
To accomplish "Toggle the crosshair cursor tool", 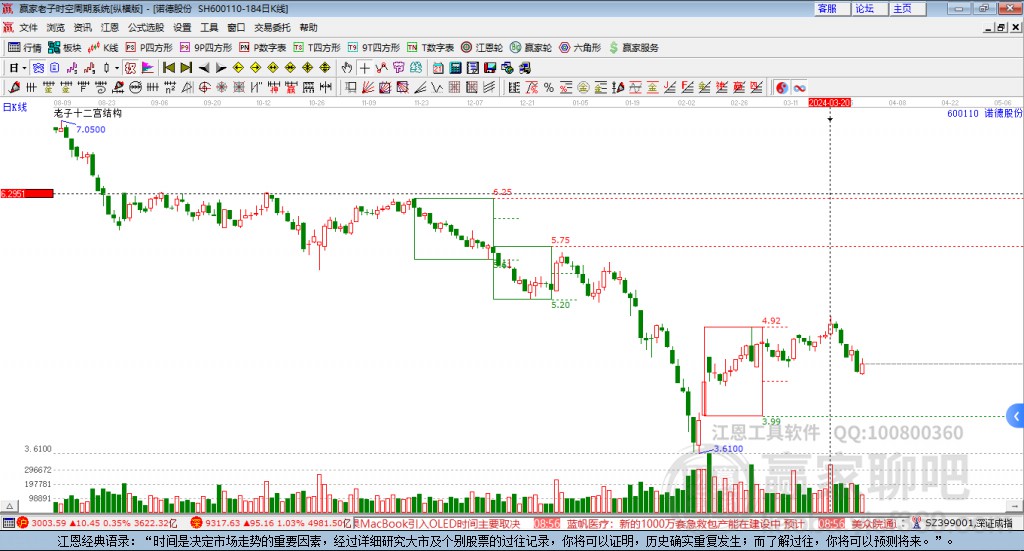I will tap(364, 68).
